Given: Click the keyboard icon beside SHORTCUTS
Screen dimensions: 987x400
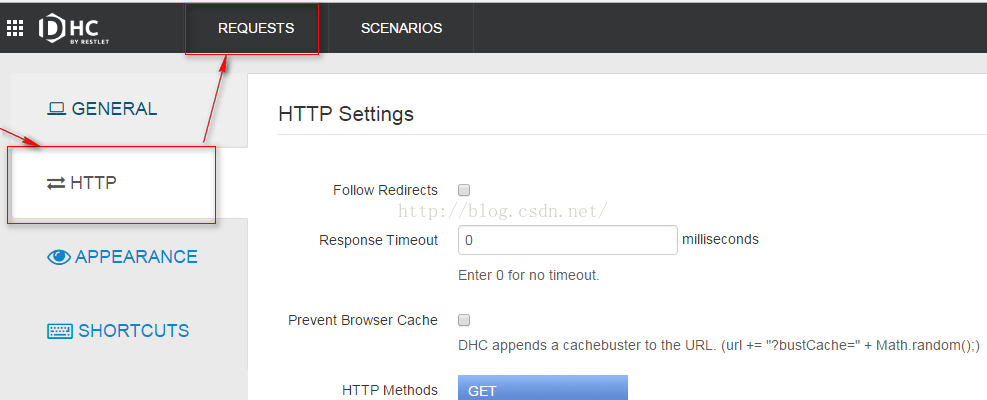Looking at the screenshot, I should click(x=60, y=331).
